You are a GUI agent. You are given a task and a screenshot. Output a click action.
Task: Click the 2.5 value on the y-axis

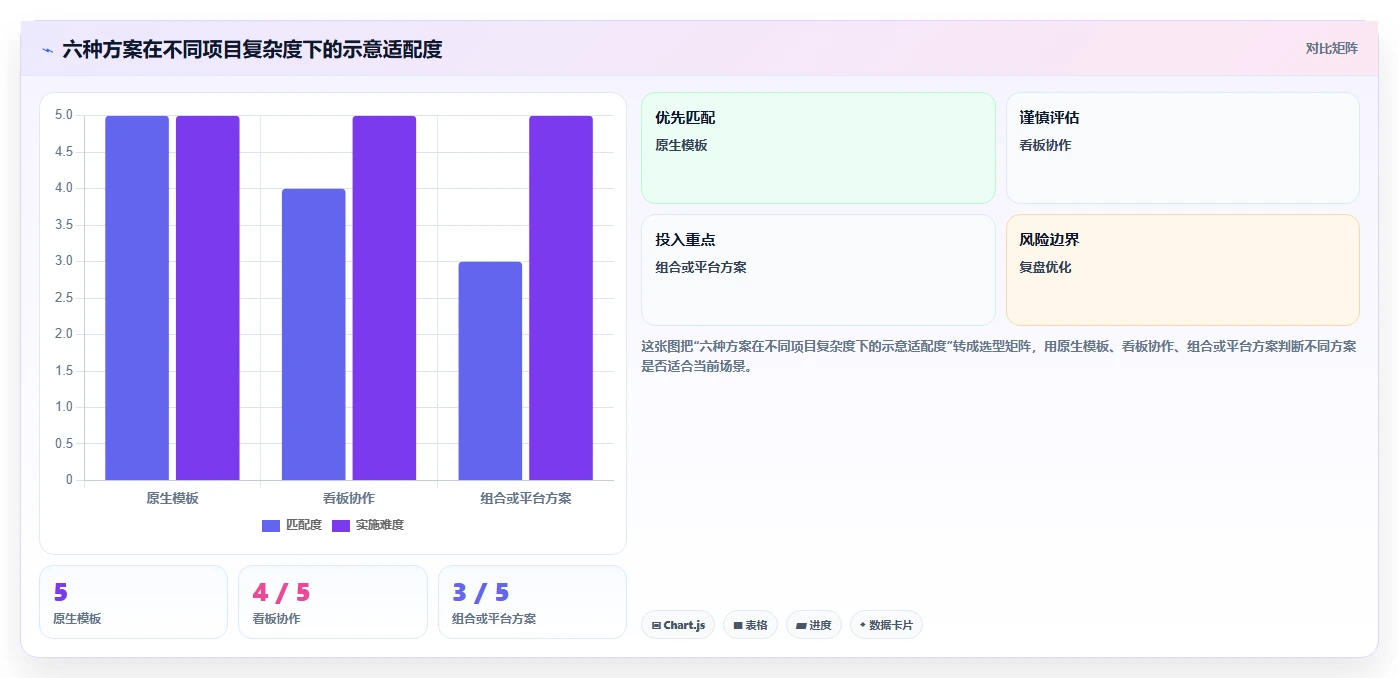pos(63,298)
